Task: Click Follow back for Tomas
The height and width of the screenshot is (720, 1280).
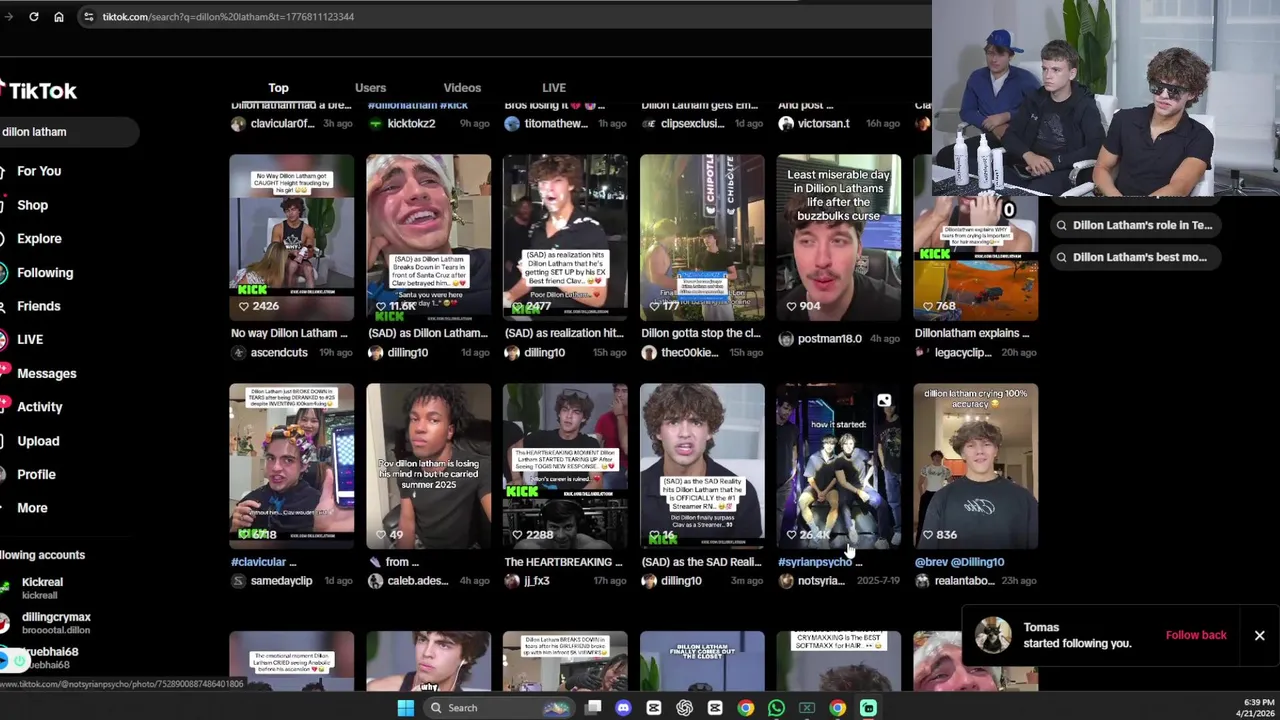Action: [1196, 635]
